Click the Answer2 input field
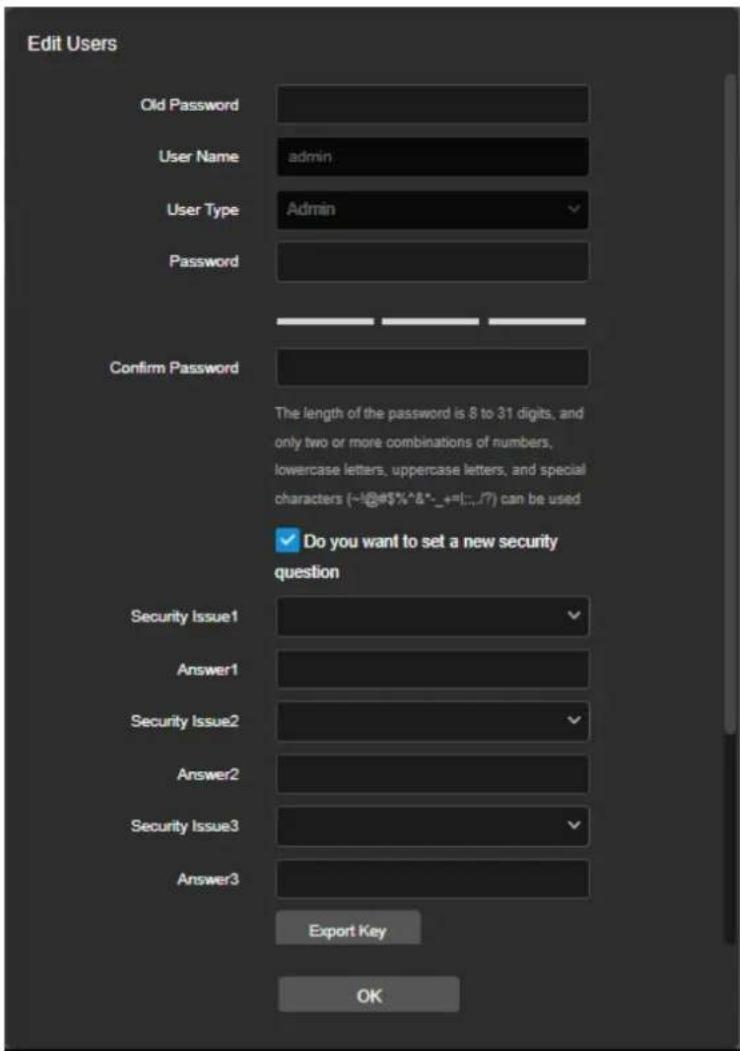740x1051 pixels. click(x=432, y=774)
